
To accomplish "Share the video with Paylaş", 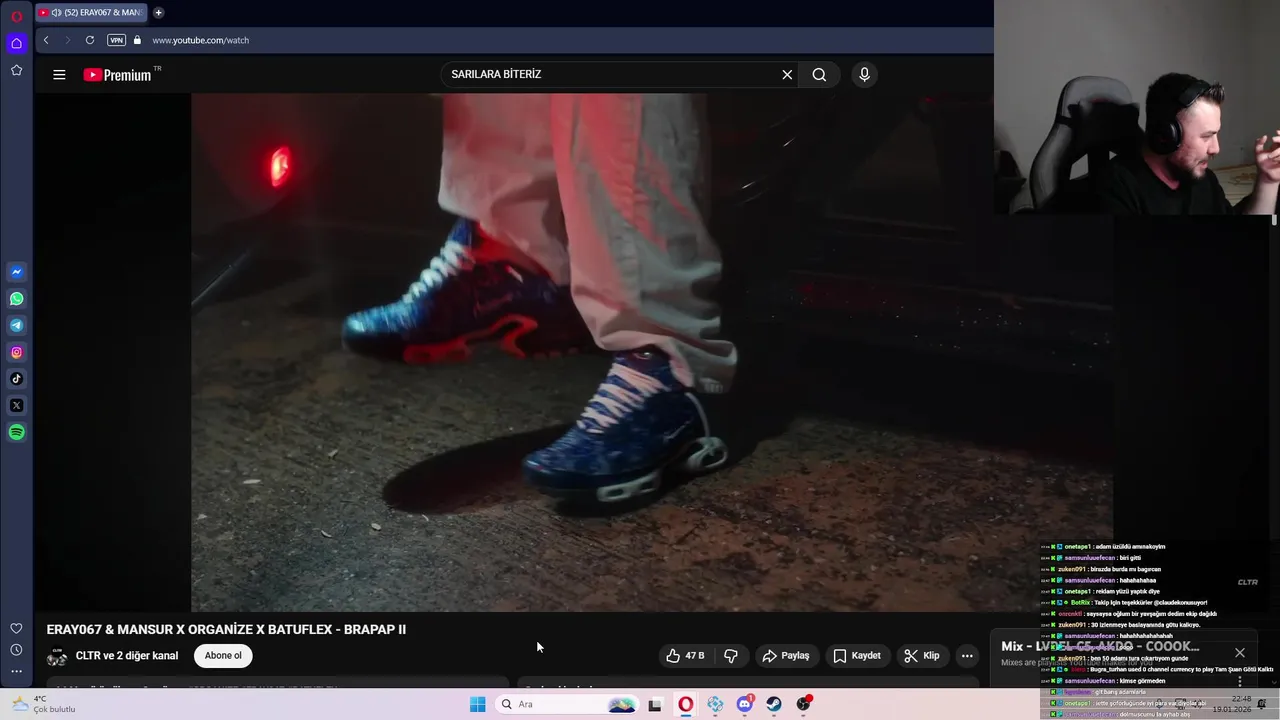I will click(786, 656).
